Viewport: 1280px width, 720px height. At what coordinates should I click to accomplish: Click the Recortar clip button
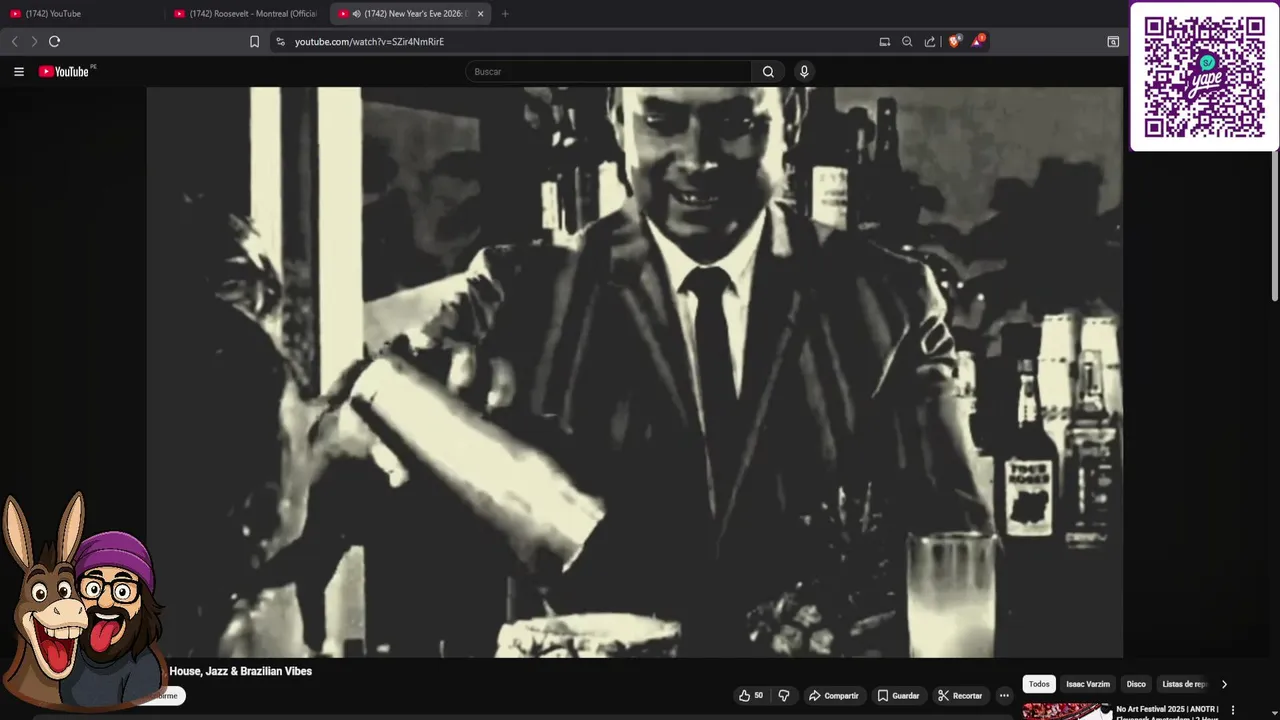click(x=960, y=696)
